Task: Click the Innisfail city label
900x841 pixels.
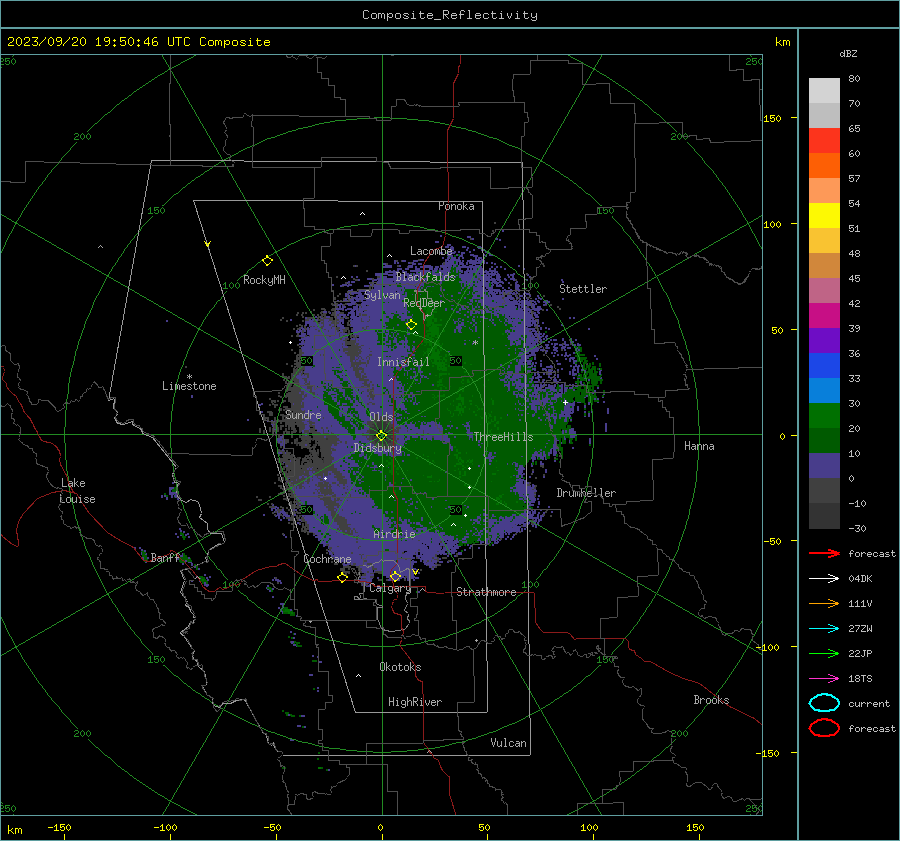Action: [x=403, y=362]
